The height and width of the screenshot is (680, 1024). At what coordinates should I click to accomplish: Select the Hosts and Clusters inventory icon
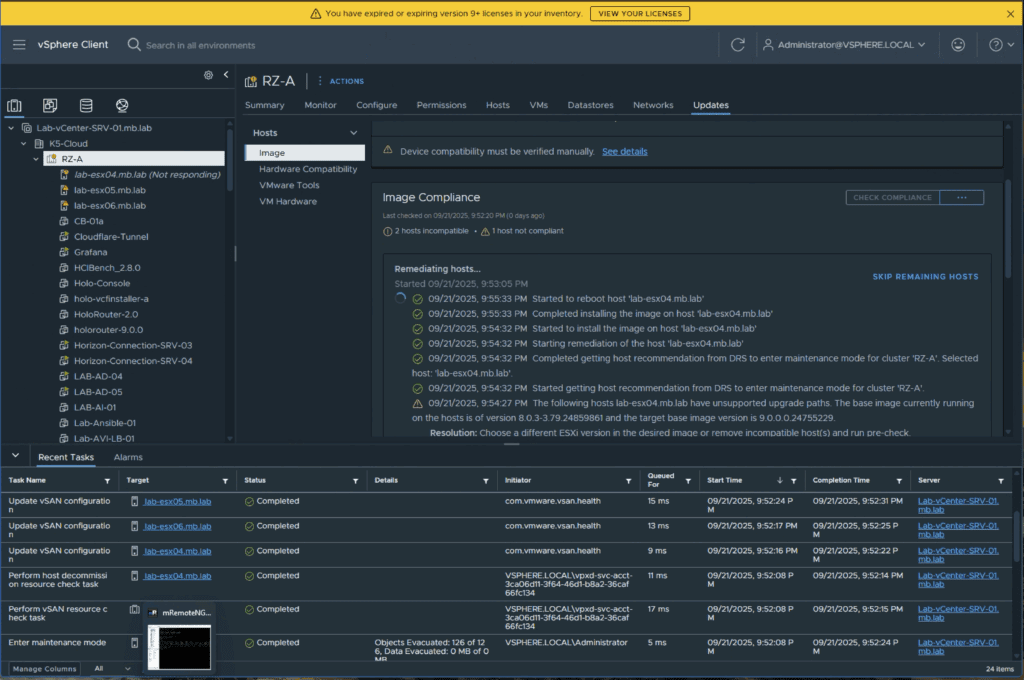coord(15,105)
